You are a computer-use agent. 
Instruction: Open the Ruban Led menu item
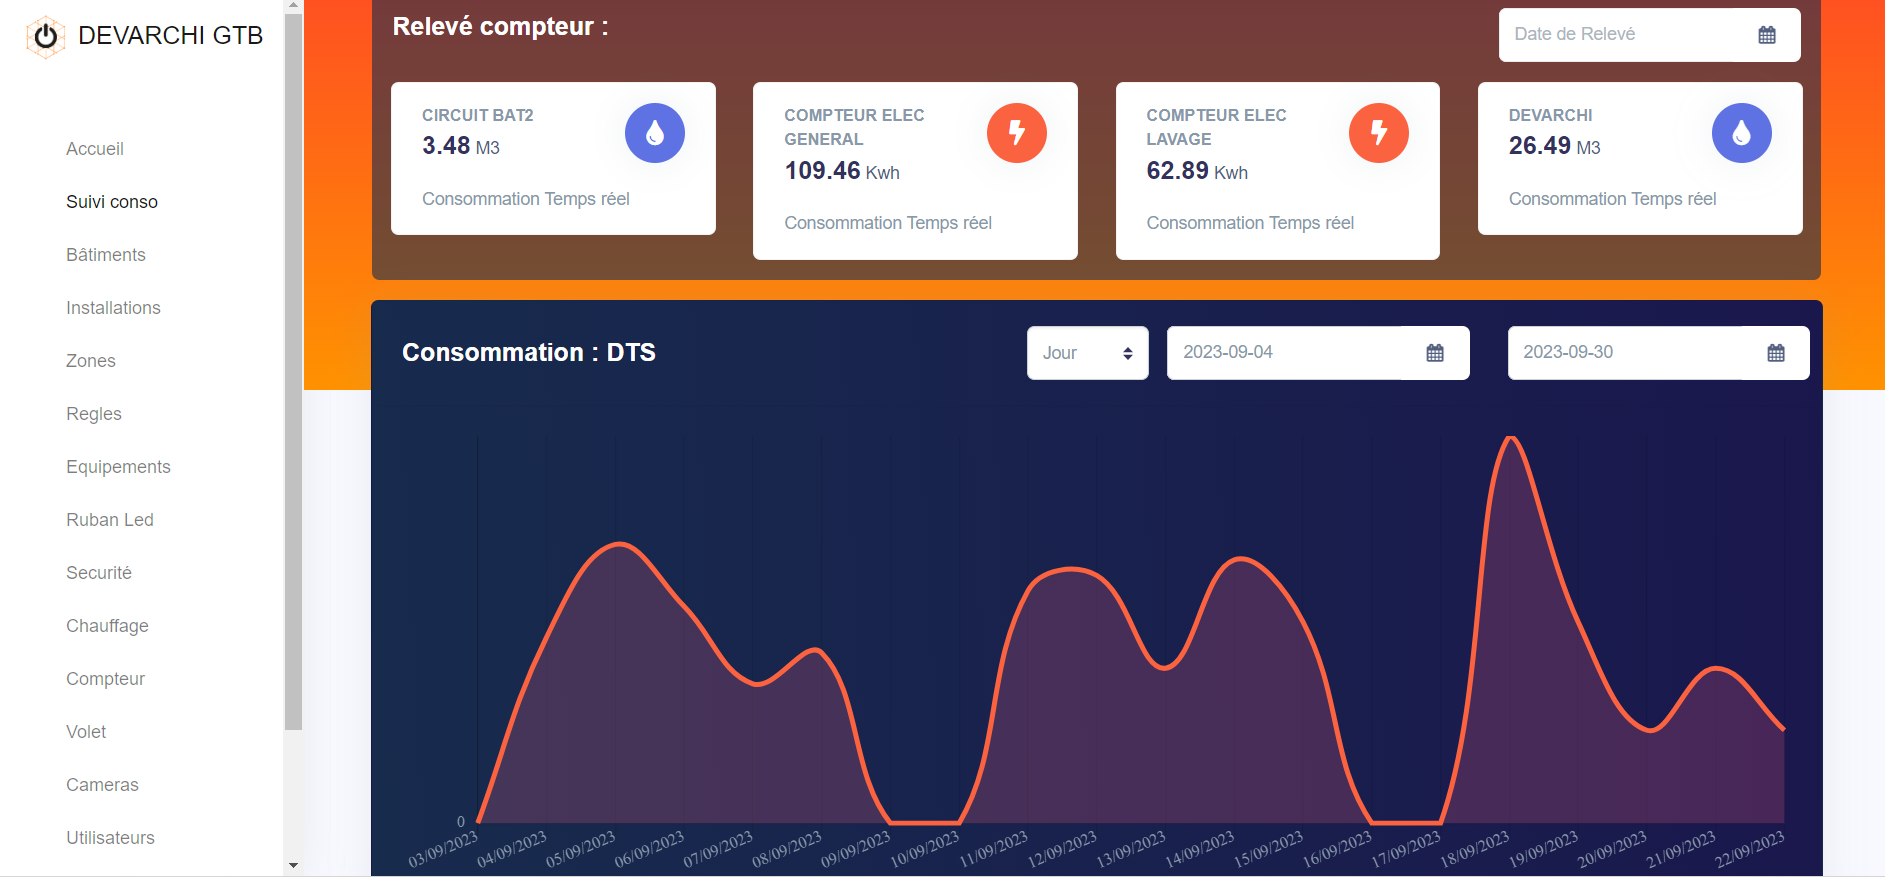pyautogui.click(x=110, y=520)
